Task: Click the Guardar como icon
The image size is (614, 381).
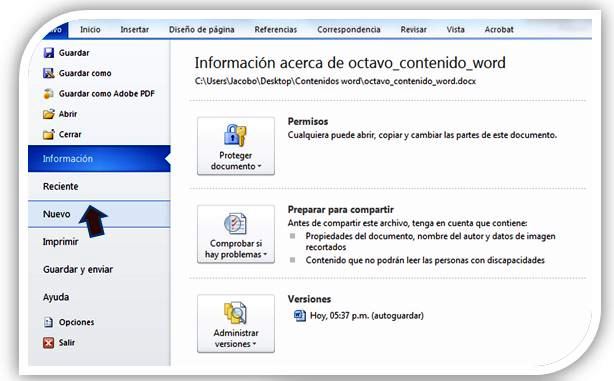Action: (x=49, y=73)
